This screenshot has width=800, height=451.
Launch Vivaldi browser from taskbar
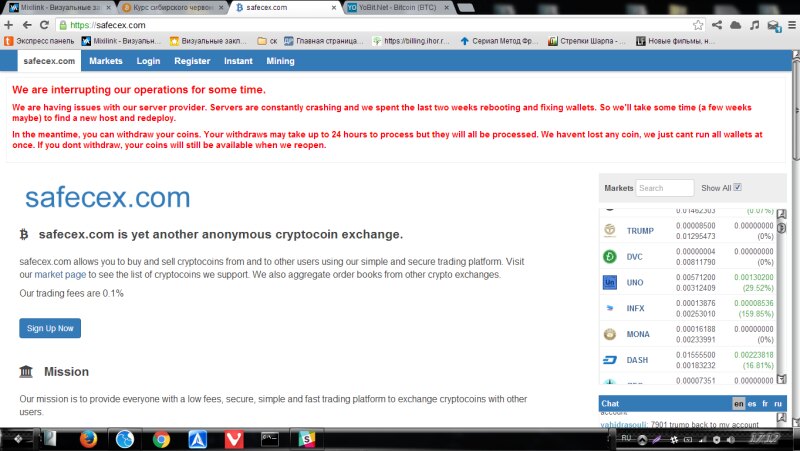(x=233, y=438)
